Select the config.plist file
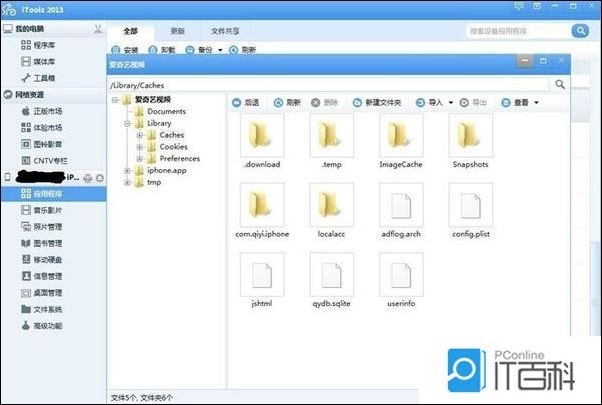The image size is (602, 405). click(x=471, y=210)
